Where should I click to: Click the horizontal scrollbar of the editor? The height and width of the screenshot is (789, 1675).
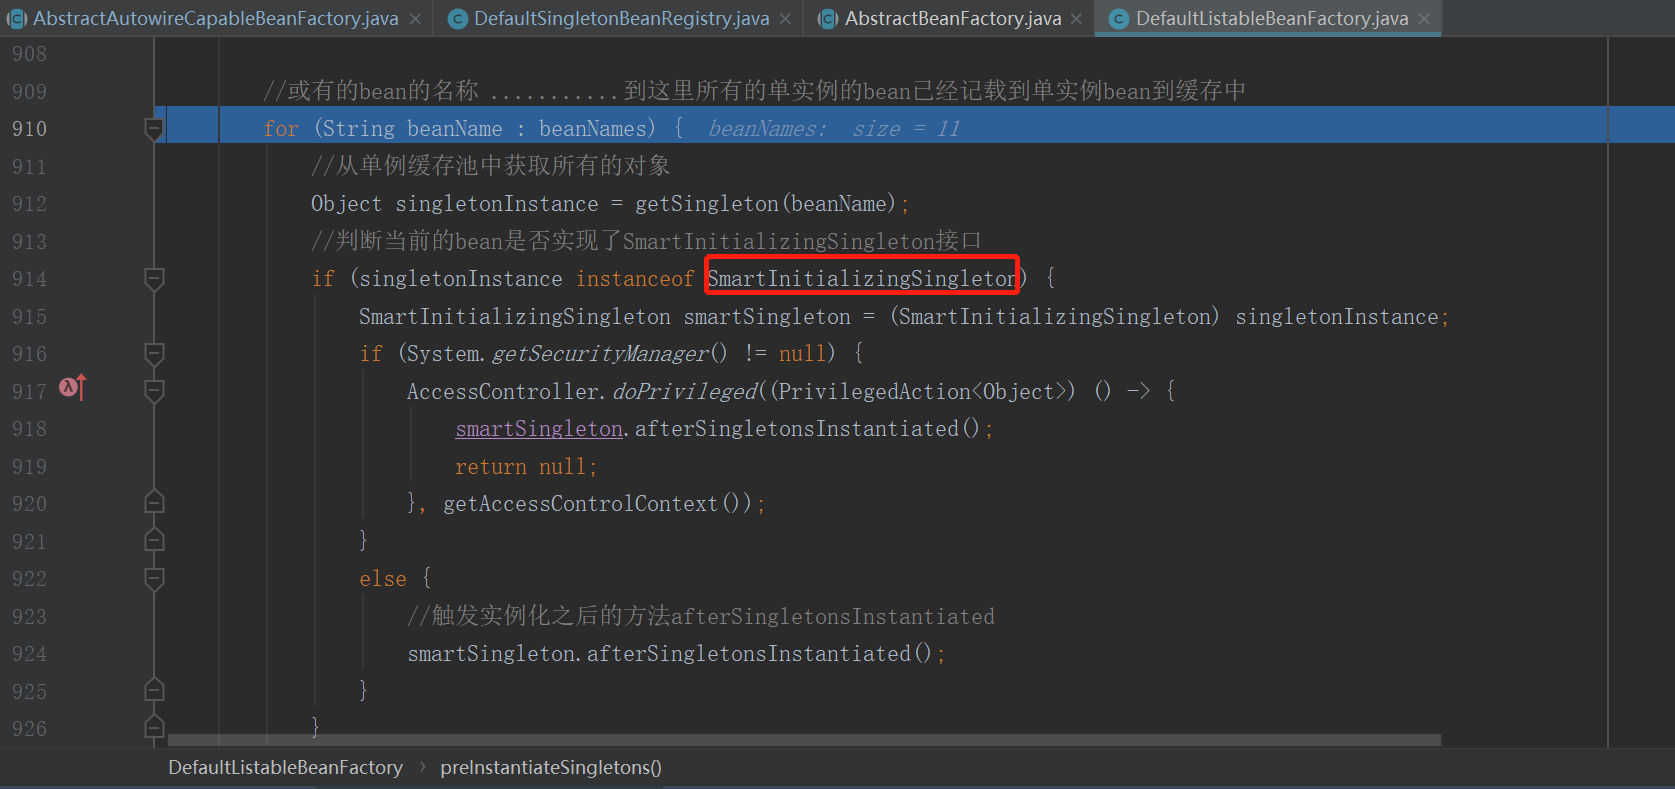coord(804,740)
